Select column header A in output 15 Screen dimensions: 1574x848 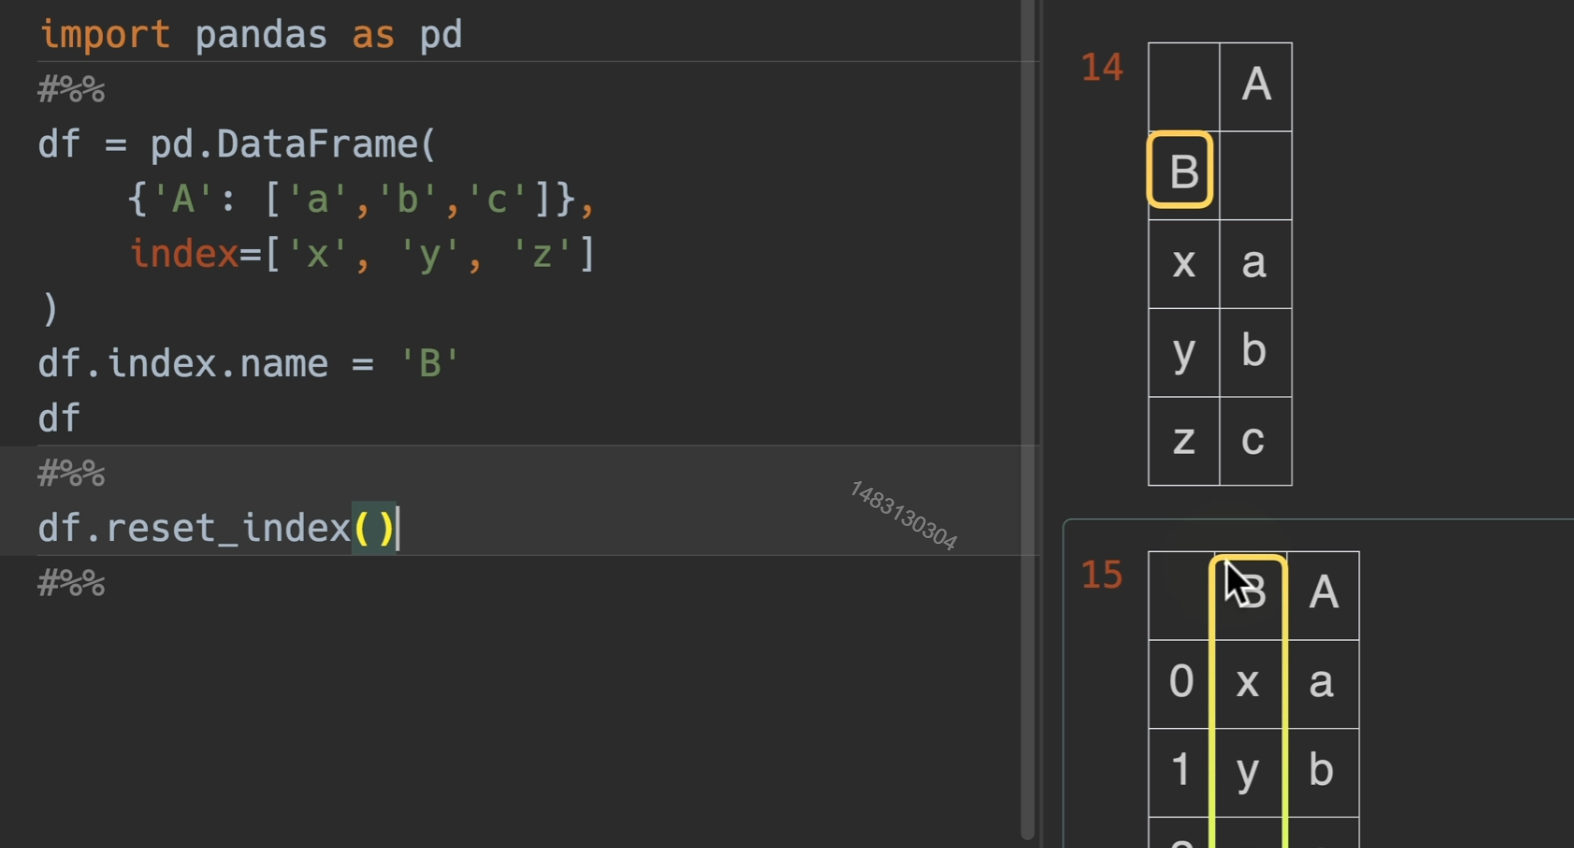[1323, 593]
